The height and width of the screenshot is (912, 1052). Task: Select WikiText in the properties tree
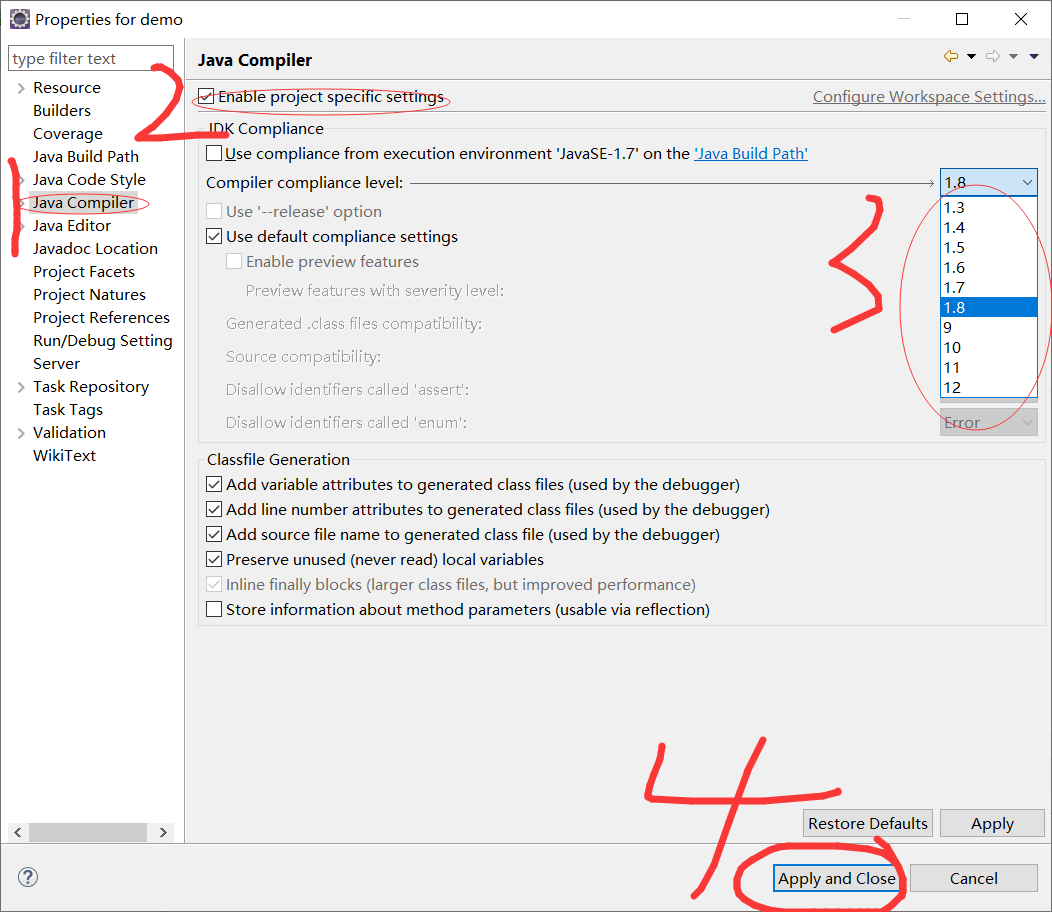point(64,455)
